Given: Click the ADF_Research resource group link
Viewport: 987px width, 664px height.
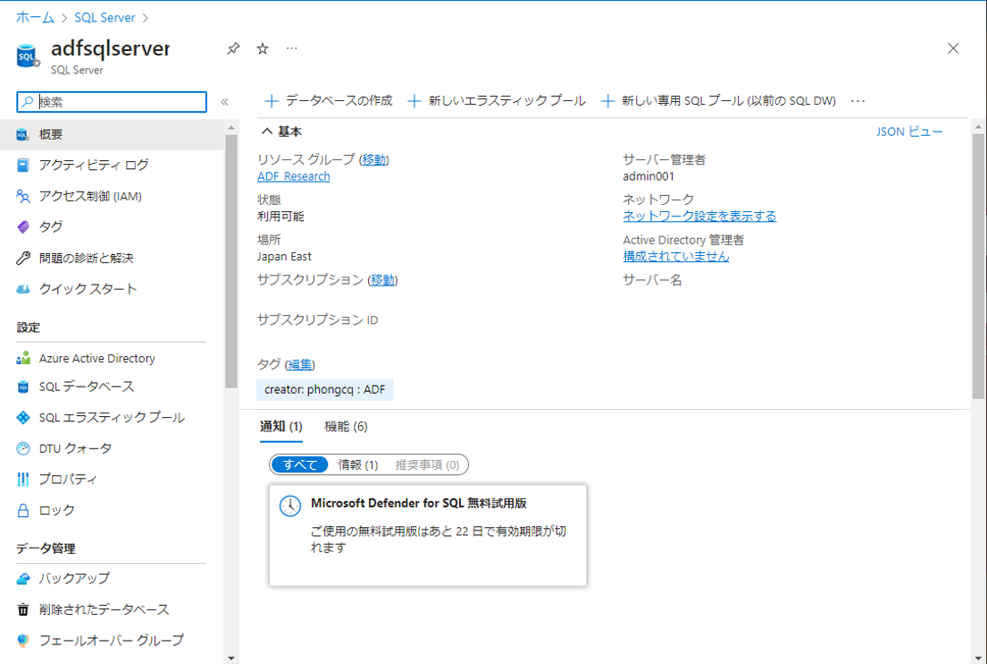Looking at the screenshot, I should (293, 177).
